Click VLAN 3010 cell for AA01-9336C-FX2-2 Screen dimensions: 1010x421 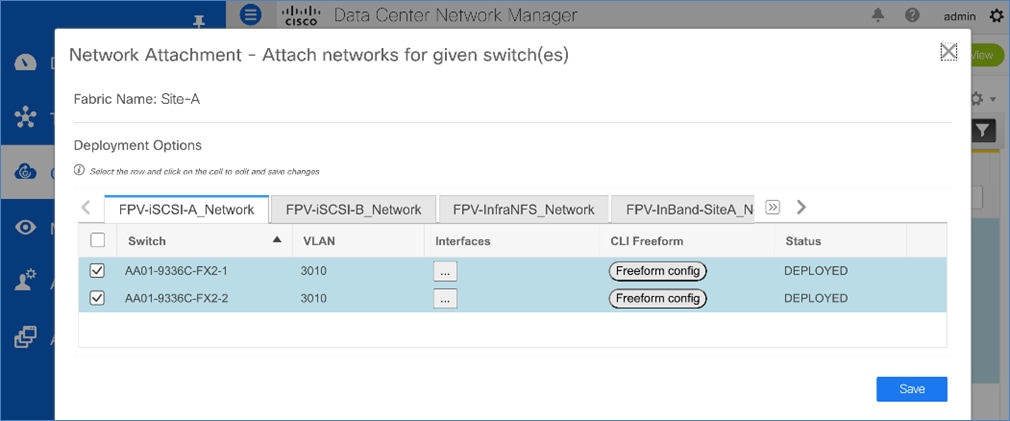pos(314,298)
